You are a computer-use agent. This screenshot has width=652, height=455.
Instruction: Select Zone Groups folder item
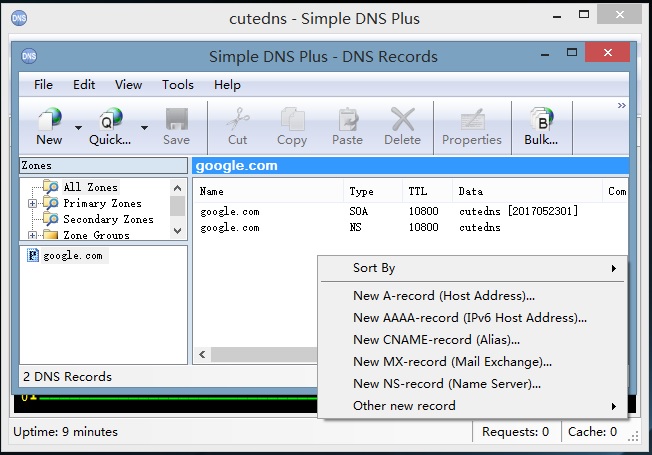pyautogui.click(x=96, y=235)
